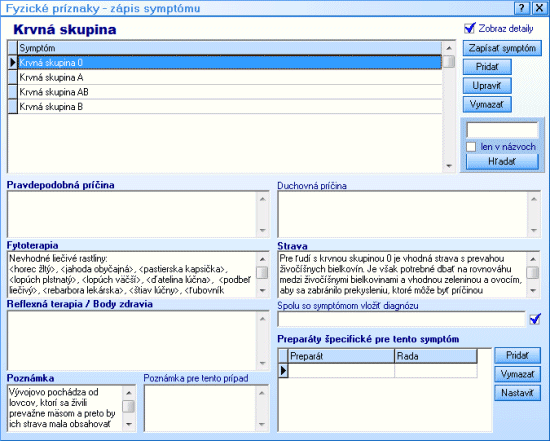
Task: Toggle the Zobraz detaily checkbox
Action: [470, 28]
